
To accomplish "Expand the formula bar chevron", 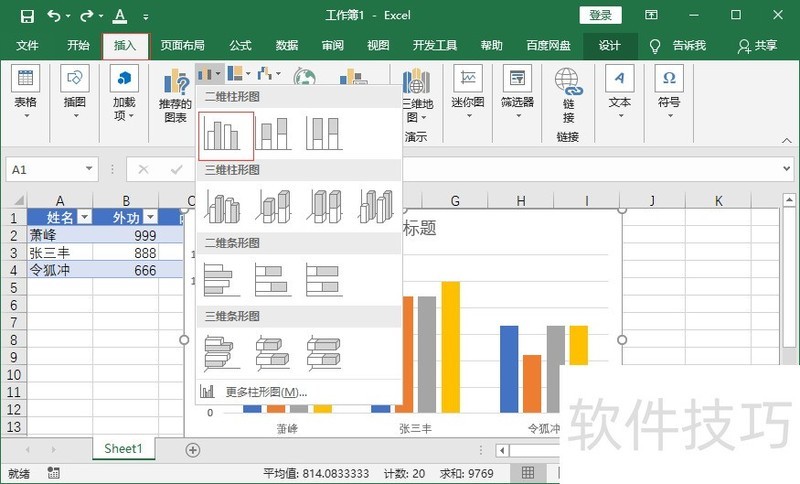I will 786,168.
